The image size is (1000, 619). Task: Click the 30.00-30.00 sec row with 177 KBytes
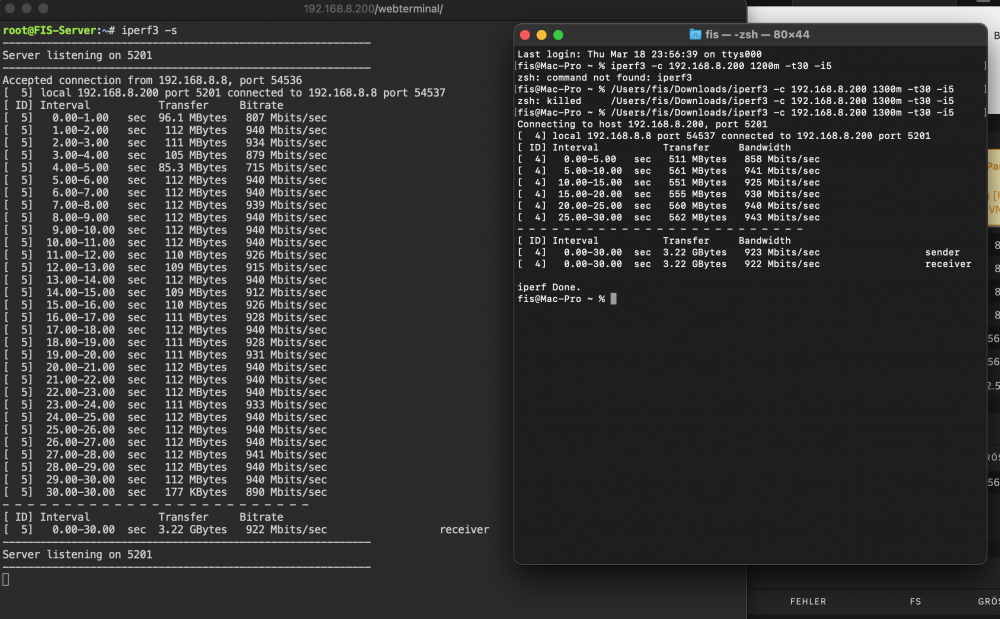tap(165, 492)
